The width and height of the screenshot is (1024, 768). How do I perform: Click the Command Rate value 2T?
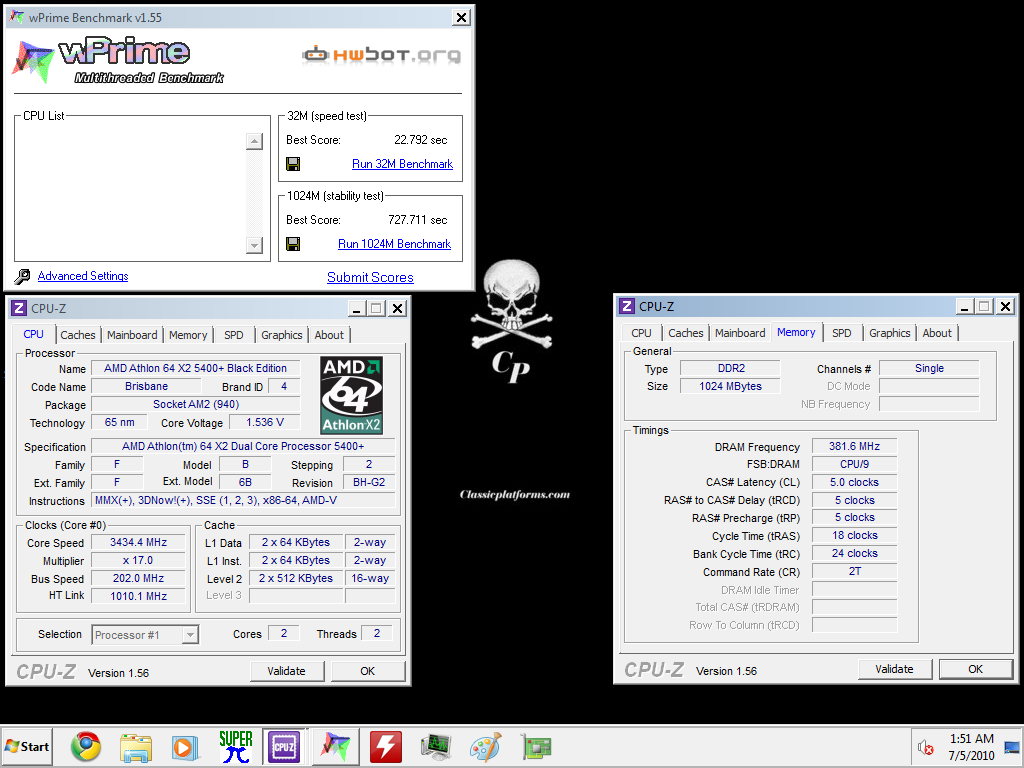click(x=854, y=571)
